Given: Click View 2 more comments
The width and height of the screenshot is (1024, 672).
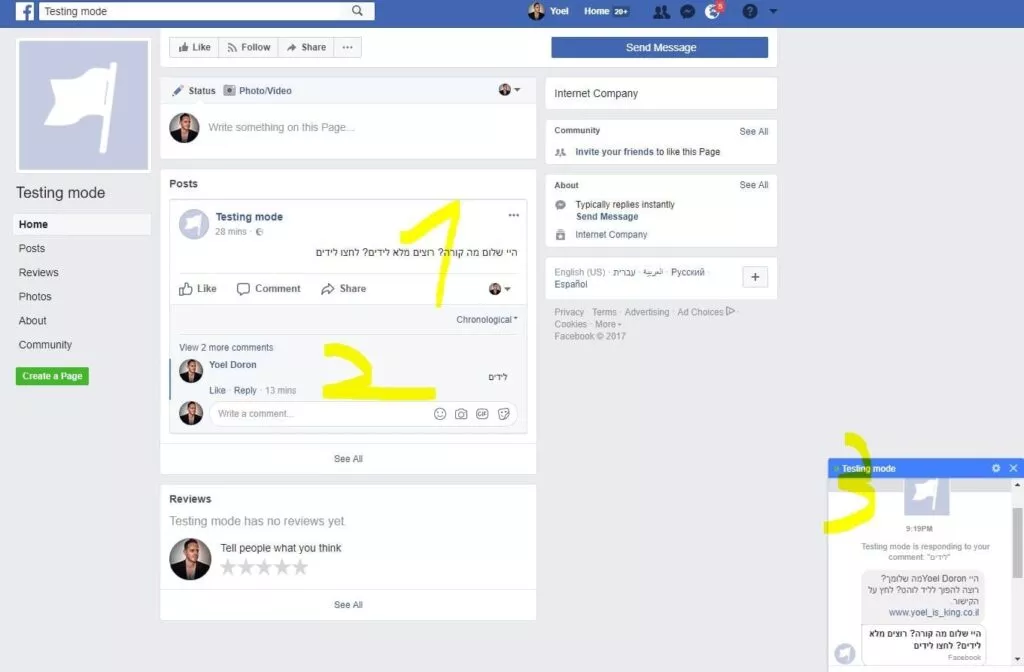Looking at the screenshot, I should click(226, 347).
